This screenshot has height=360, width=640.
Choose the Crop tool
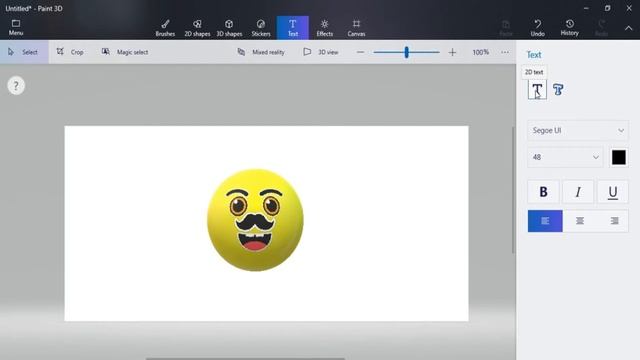70,52
